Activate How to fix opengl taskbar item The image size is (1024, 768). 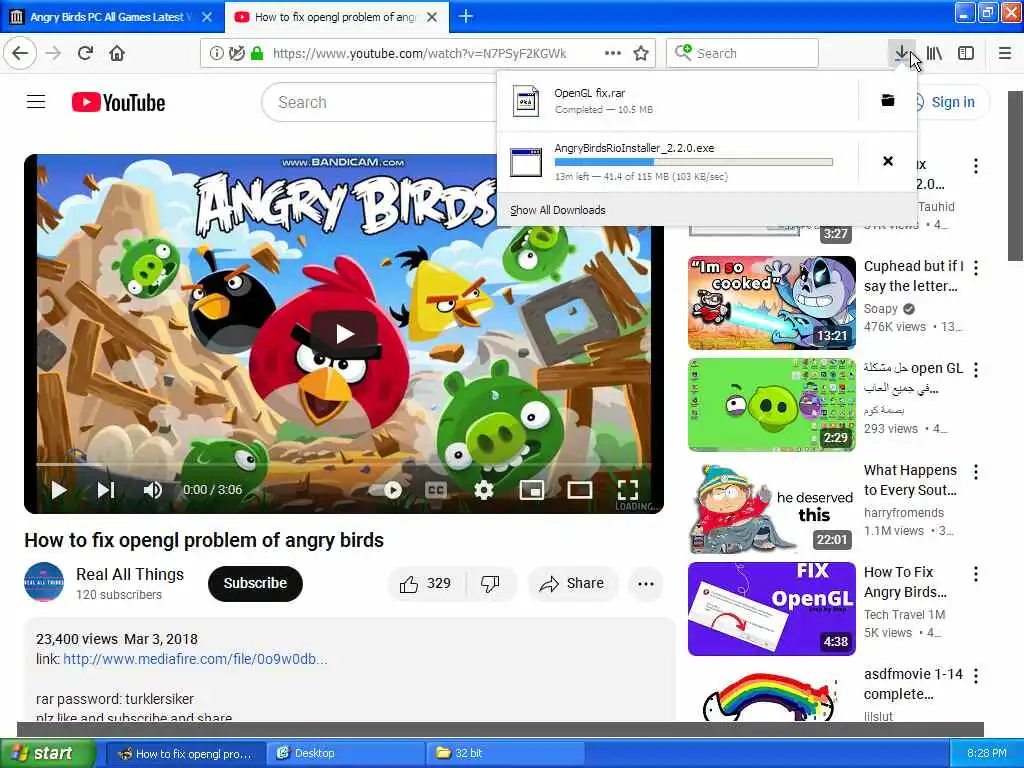coord(186,754)
